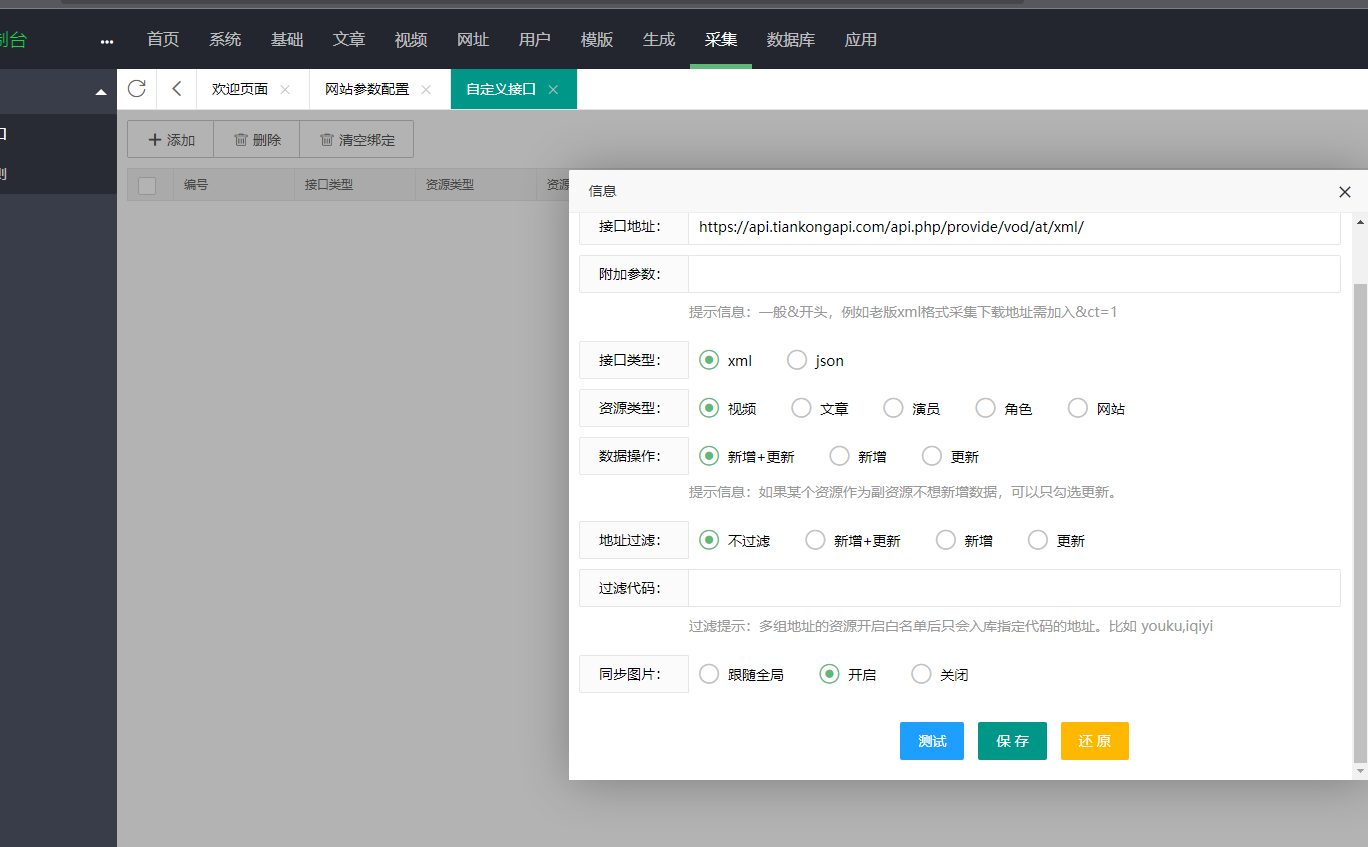1368x847 pixels.
Task: Select 文章 resource type
Action: click(x=801, y=408)
